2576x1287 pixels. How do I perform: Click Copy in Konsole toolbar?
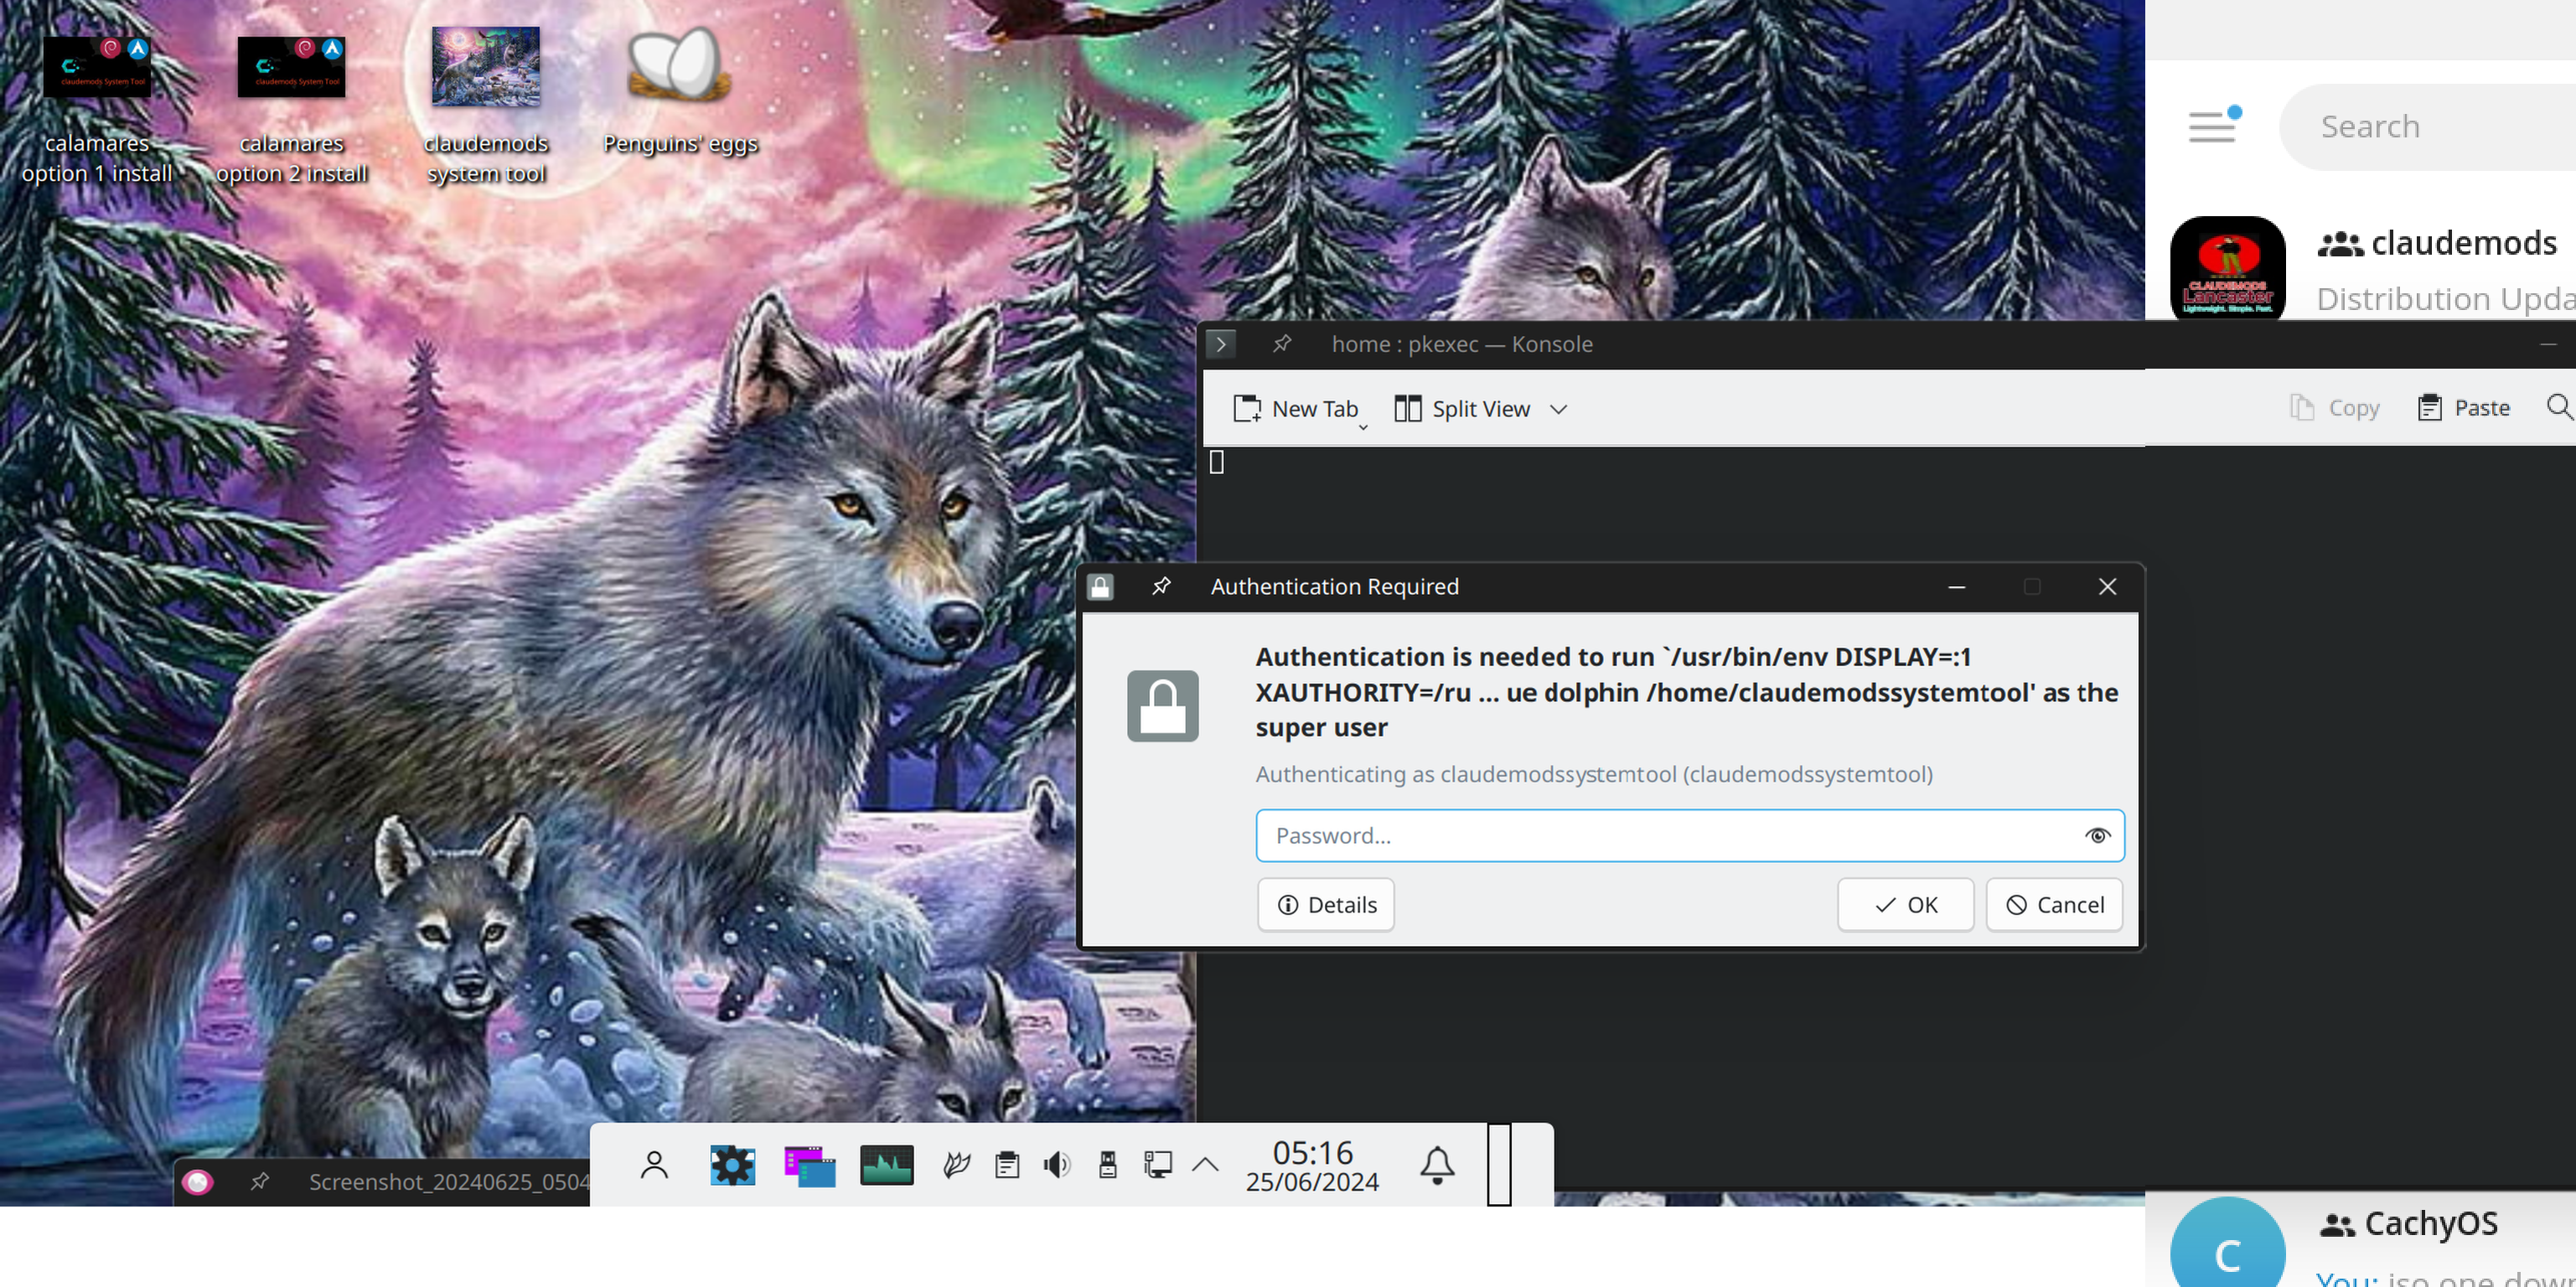pos(2335,408)
